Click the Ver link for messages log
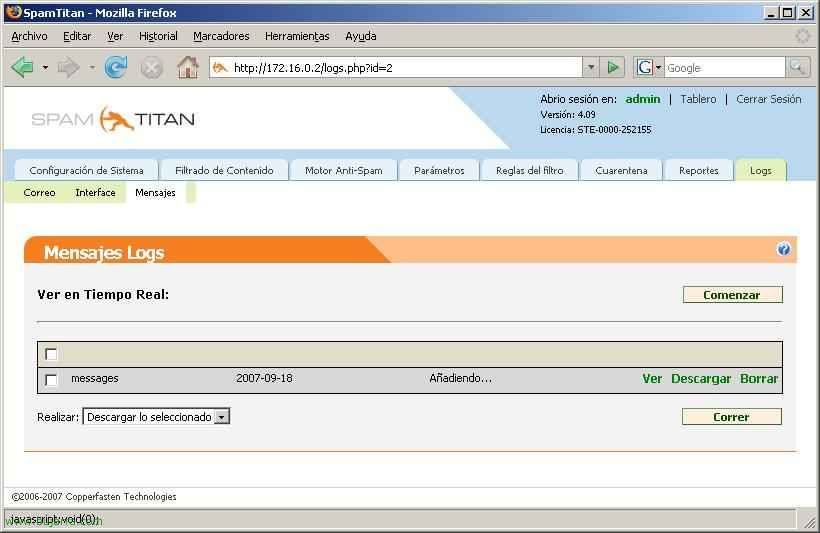820x533 pixels. [652, 379]
